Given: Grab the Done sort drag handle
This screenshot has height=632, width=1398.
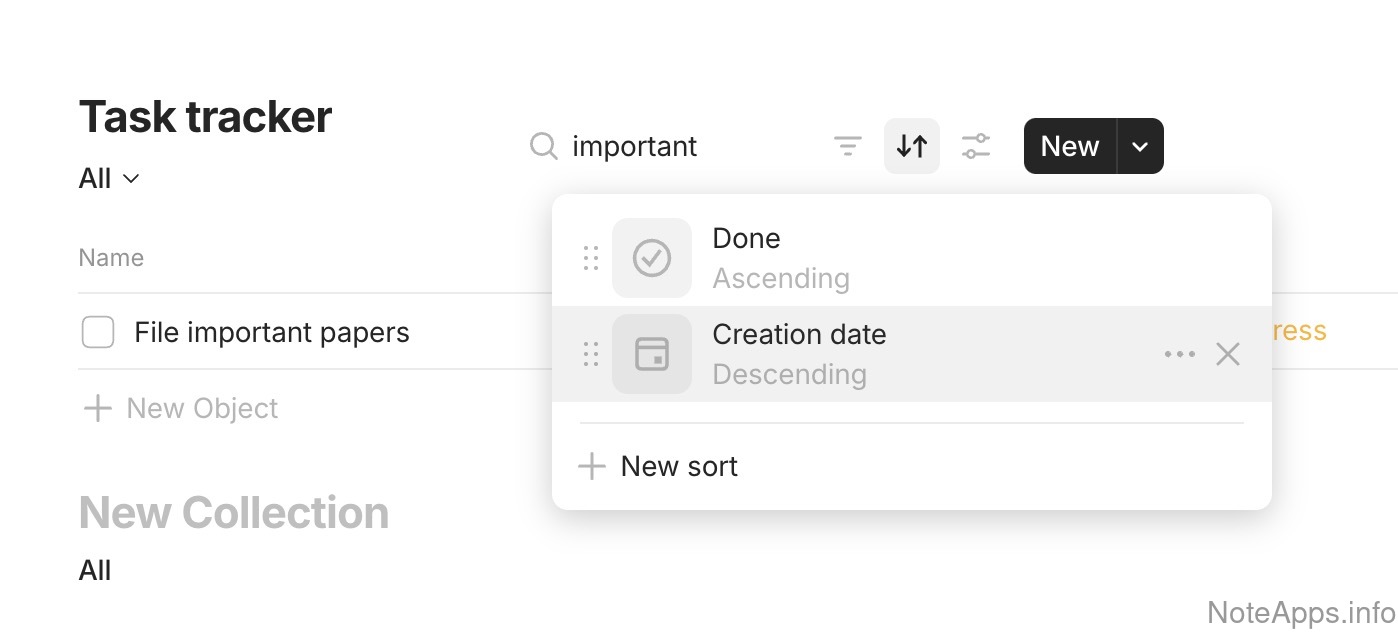Looking at the screenshot, I should click(x=591, y=258).
